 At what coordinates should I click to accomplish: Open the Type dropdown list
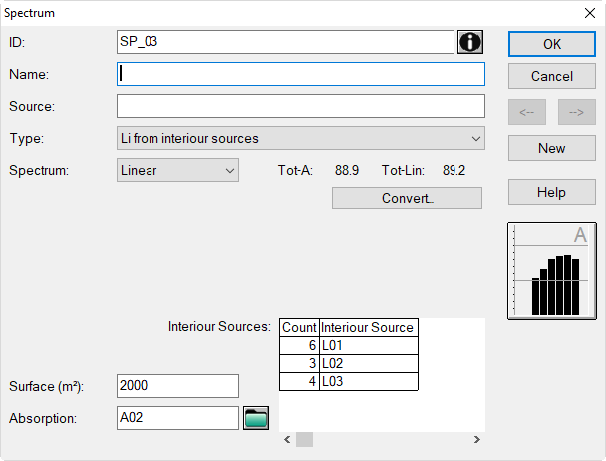(x=301, y=138)
